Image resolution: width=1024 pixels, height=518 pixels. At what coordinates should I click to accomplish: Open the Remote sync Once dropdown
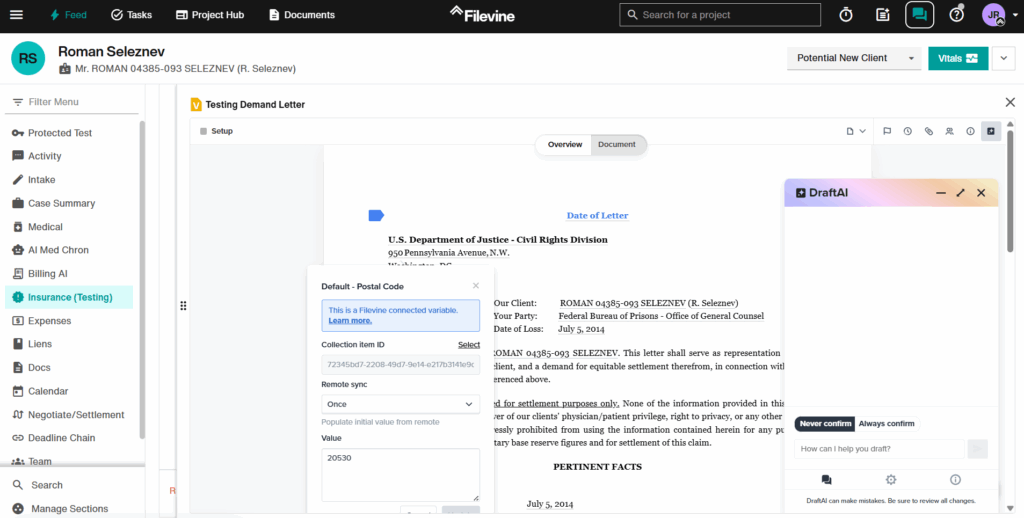tap(400, 404)
